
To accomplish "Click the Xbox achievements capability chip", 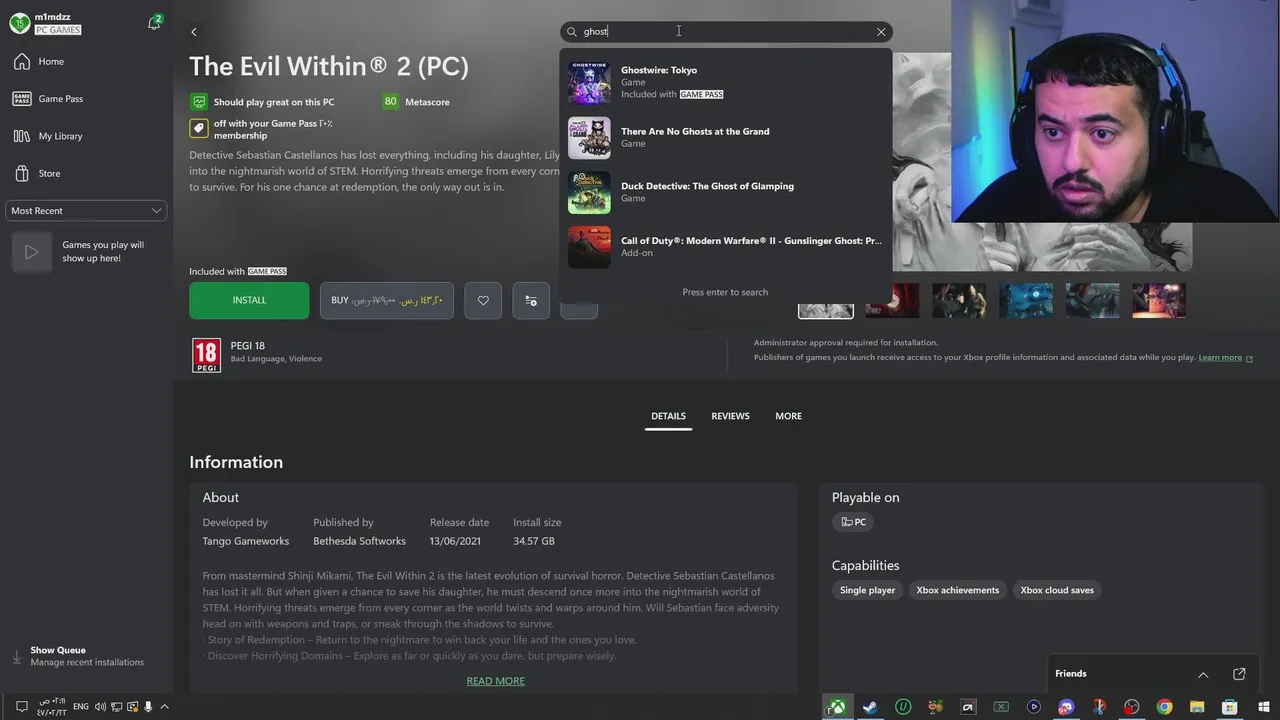I will [957, 590].
